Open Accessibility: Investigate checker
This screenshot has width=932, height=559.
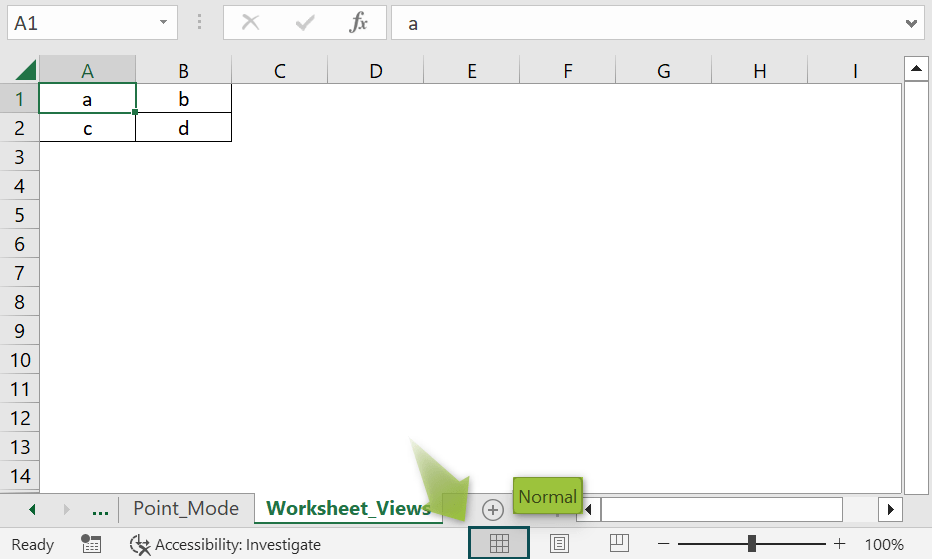(x=225, y=544)
